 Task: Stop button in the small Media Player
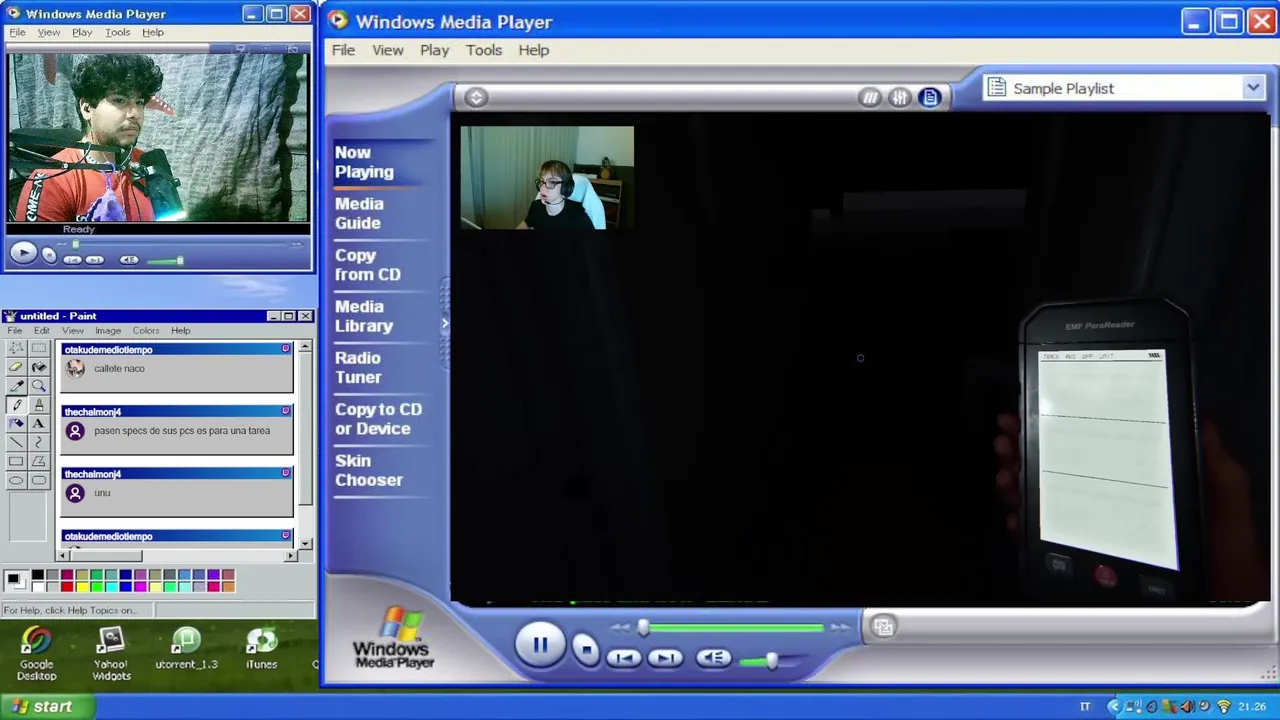49,256
